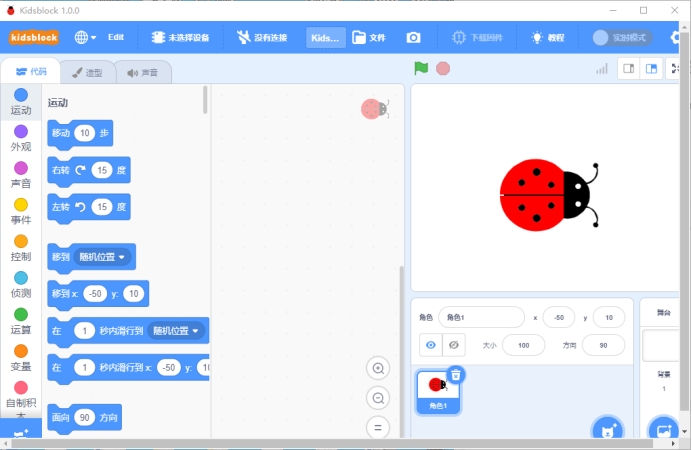Click the camera screenshot icon

click(413, 38)
